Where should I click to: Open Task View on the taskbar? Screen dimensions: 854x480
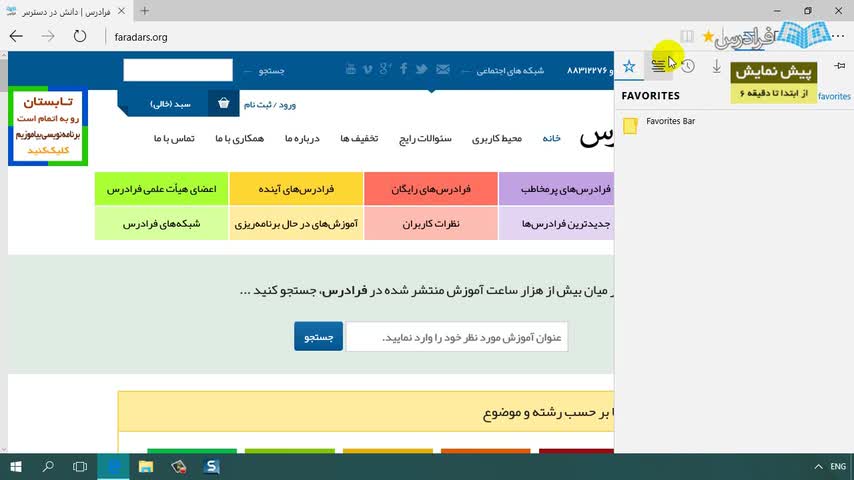[x=80, y=466]
